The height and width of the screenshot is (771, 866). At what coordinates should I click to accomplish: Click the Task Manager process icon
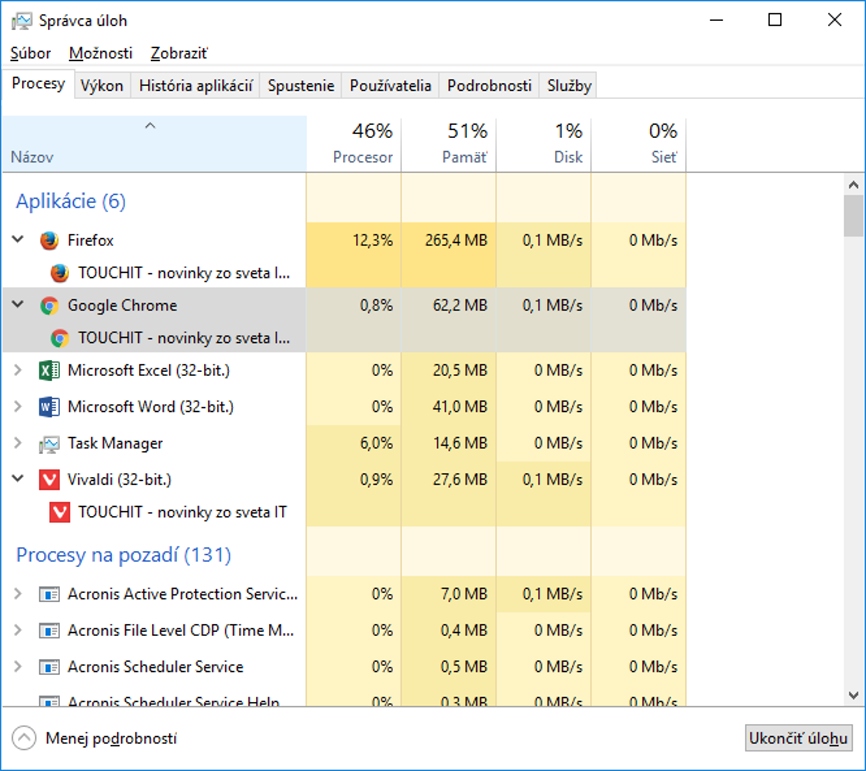click(49, 443)
